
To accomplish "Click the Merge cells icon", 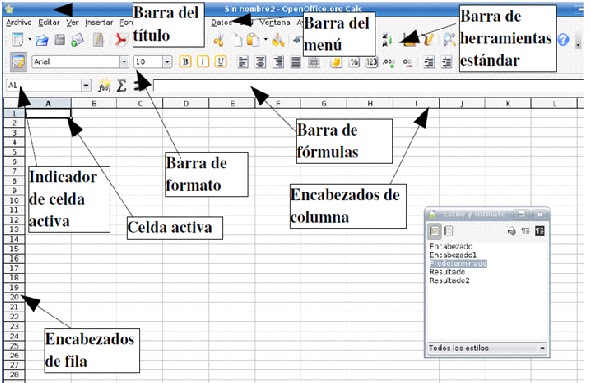I will [x=313, y=62].
